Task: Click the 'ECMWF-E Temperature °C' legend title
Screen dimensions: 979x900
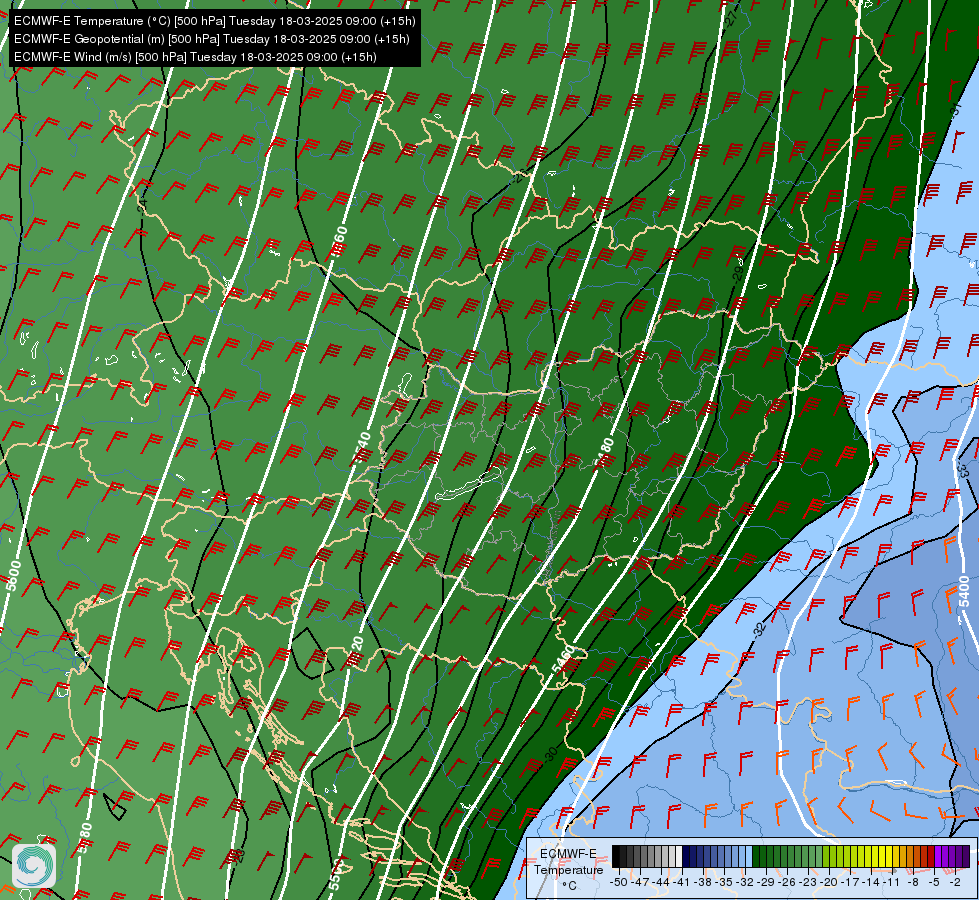Action: point(568,869)
